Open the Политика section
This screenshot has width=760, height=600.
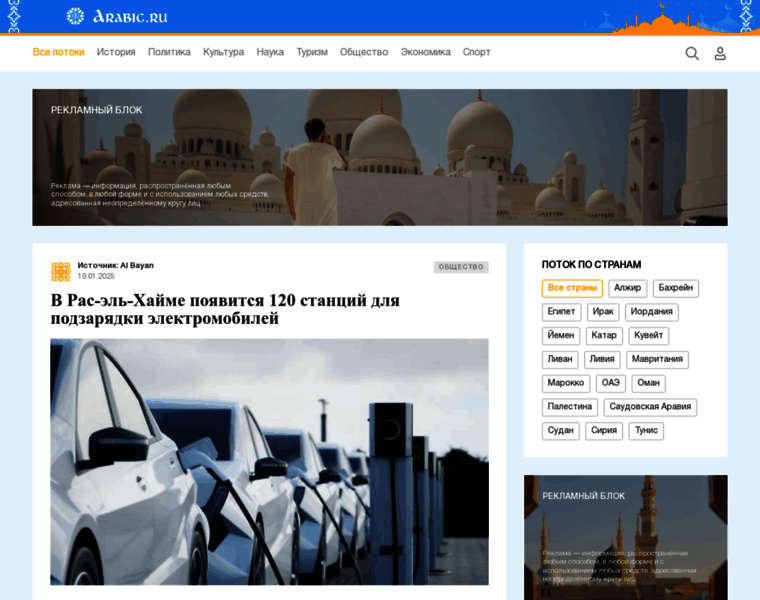click(169, 52)
